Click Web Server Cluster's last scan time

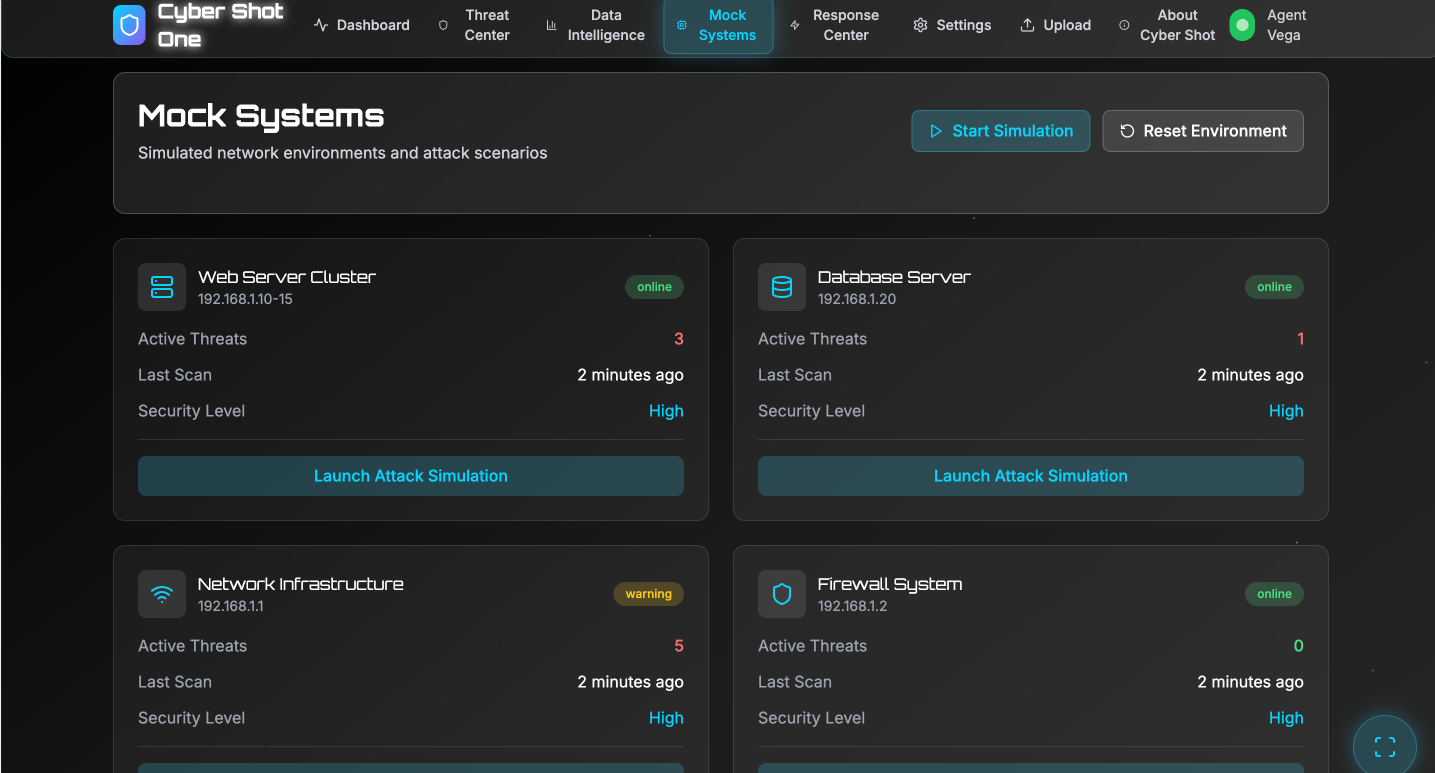631,375
